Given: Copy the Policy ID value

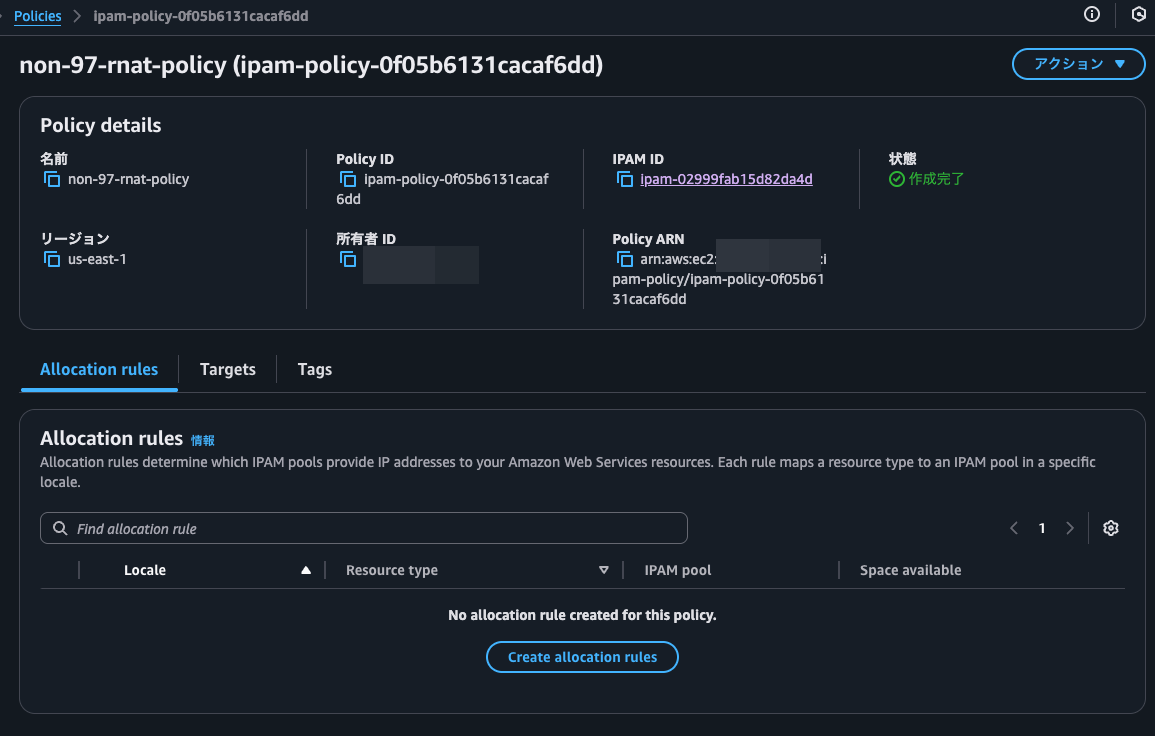Looking at the screenshot, I should coord(348,180).
